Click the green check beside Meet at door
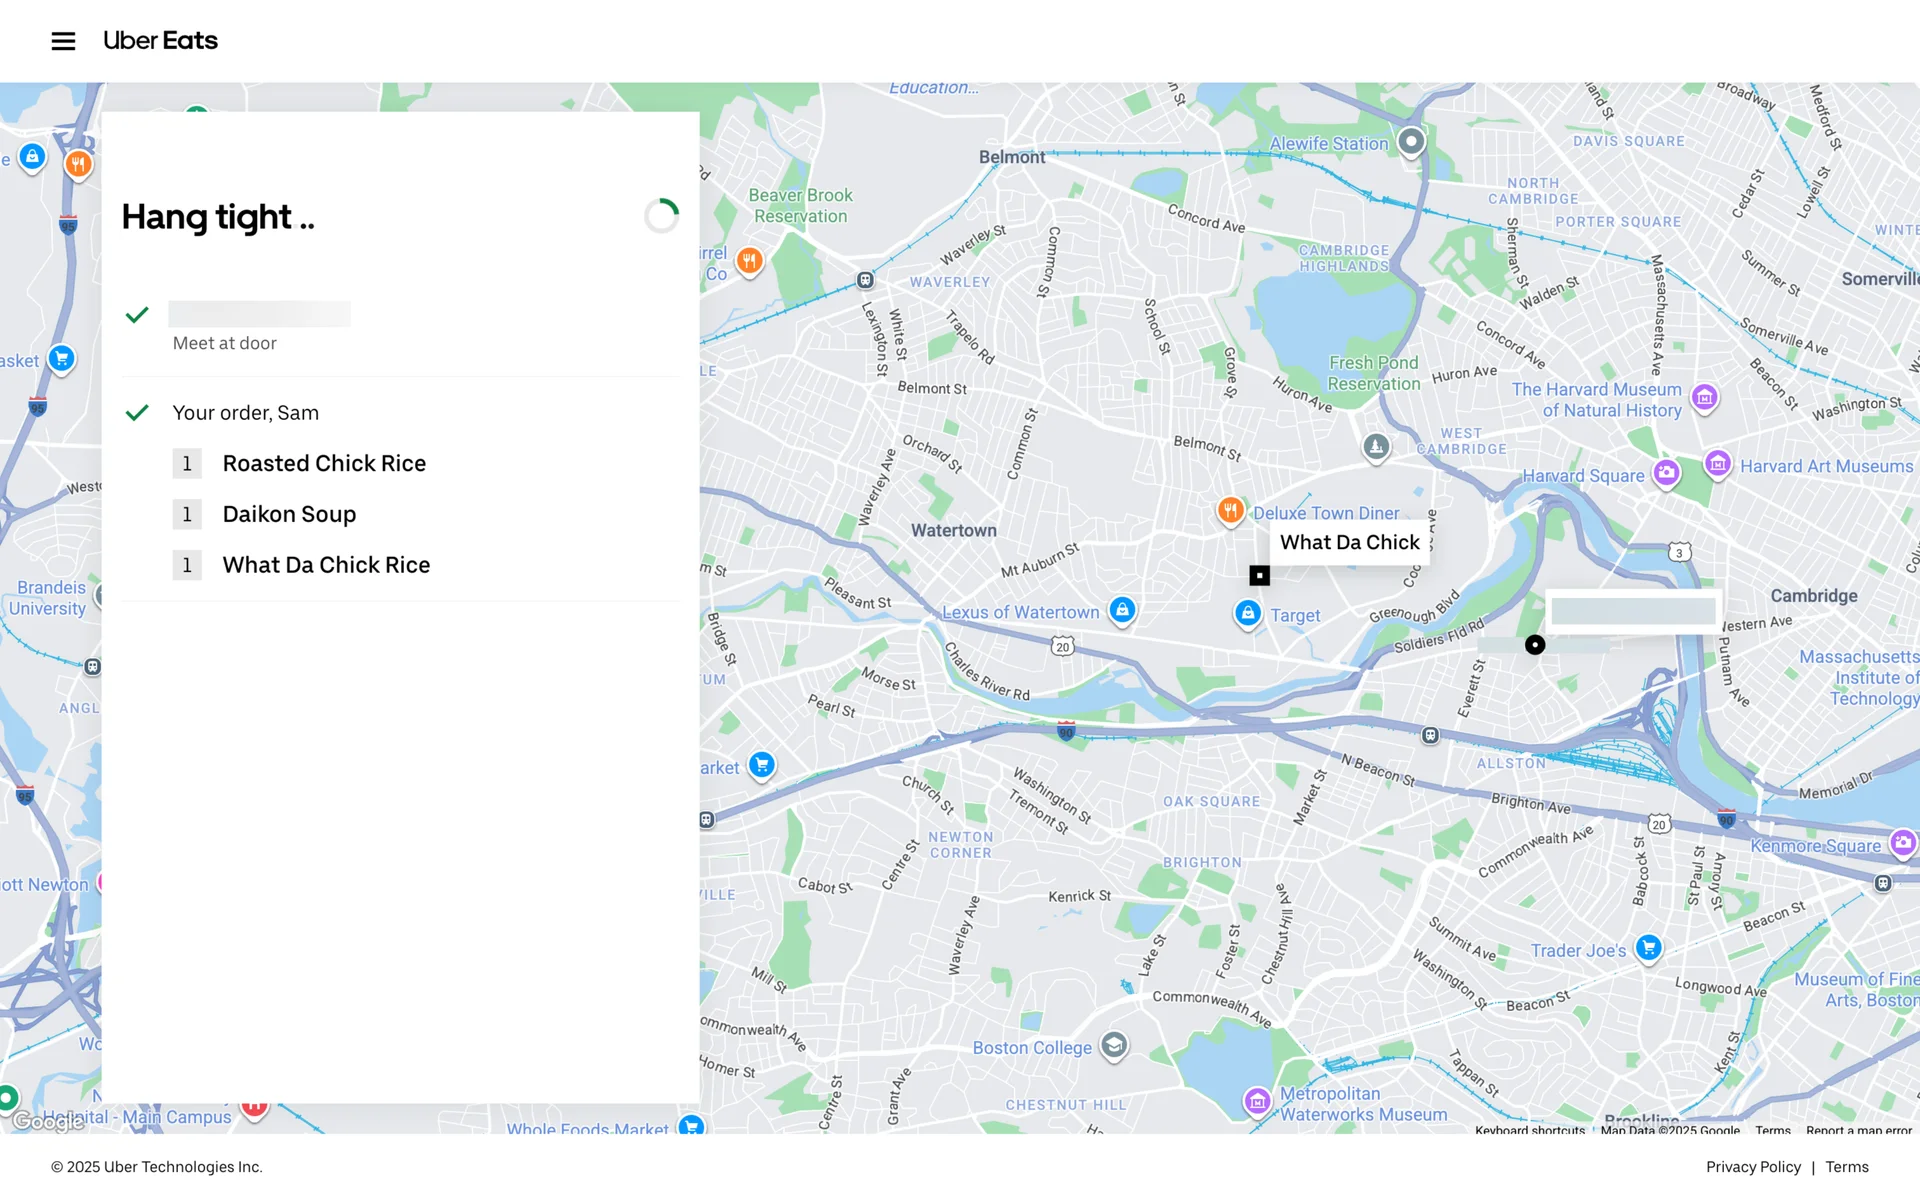1920x1200 pixels. pos(137,315)
